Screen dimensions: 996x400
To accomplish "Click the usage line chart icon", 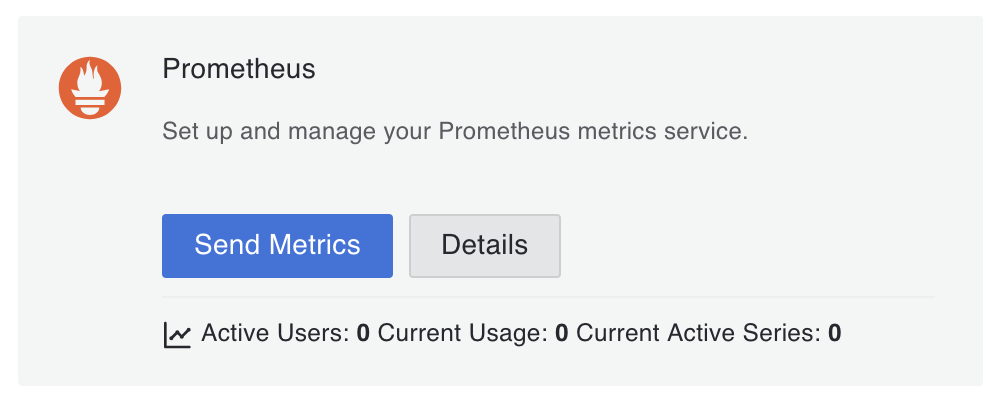I will 177,335.
